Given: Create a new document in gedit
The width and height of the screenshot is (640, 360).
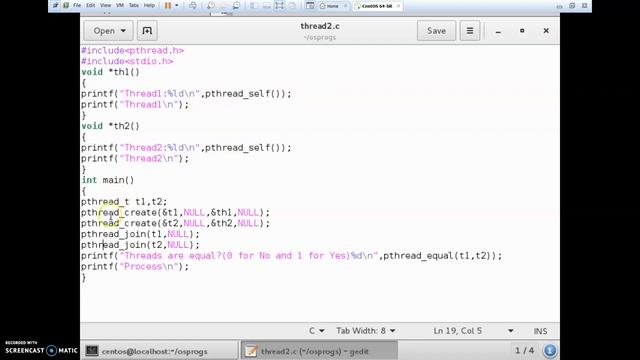Looking at the screenshot, I should pyautogui.click(x=147, y=31).
